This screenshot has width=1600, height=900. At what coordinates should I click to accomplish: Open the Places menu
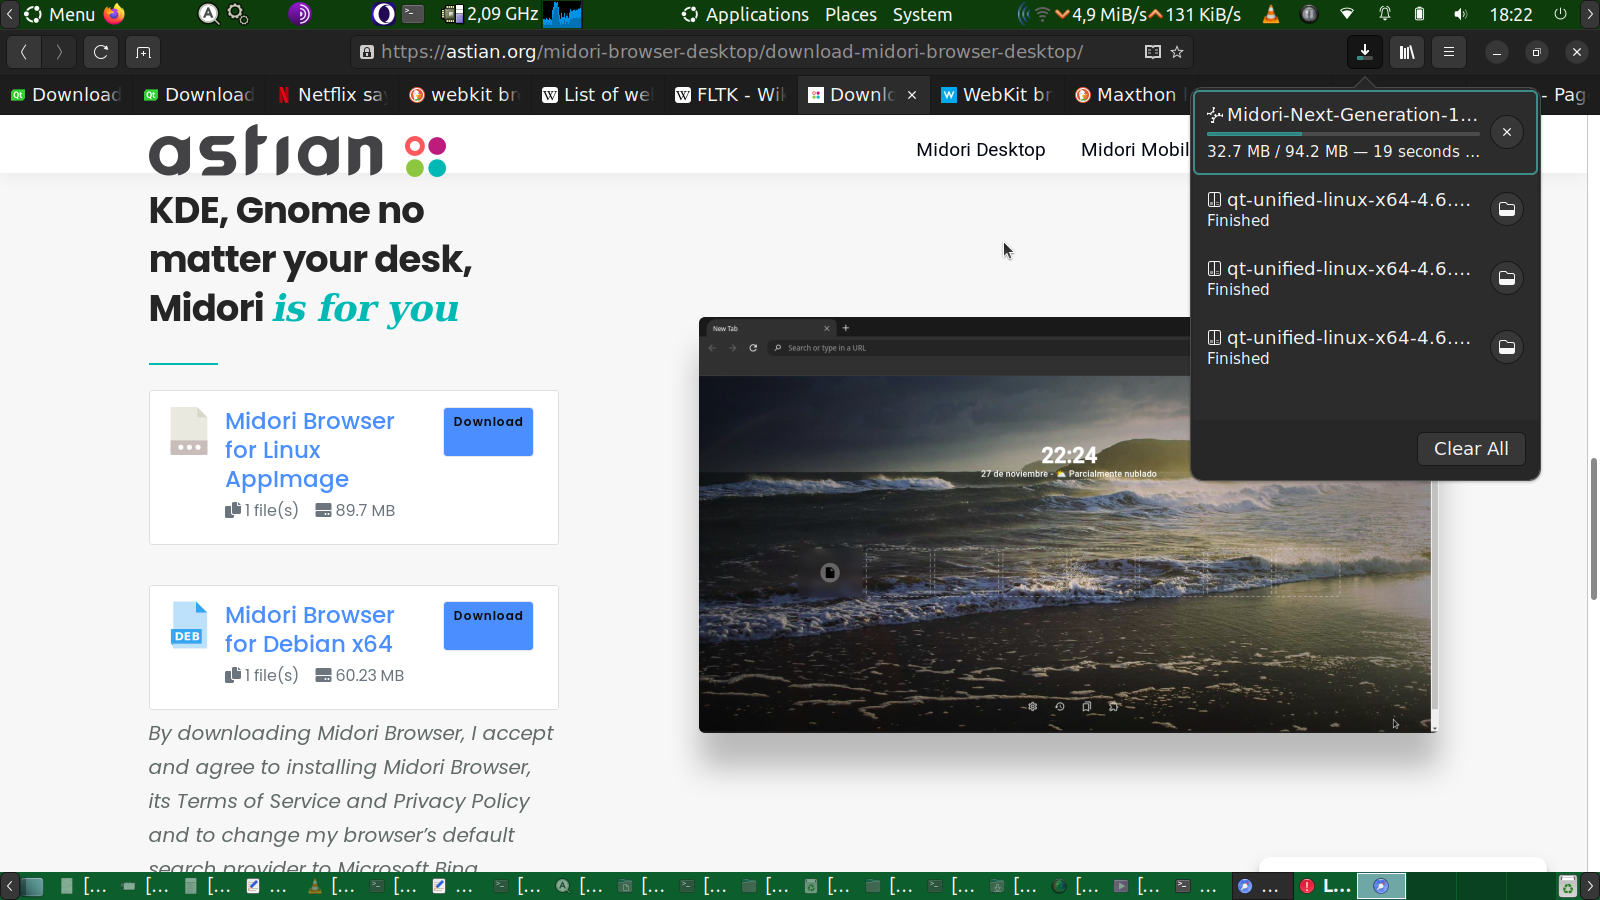coord(851,14)
